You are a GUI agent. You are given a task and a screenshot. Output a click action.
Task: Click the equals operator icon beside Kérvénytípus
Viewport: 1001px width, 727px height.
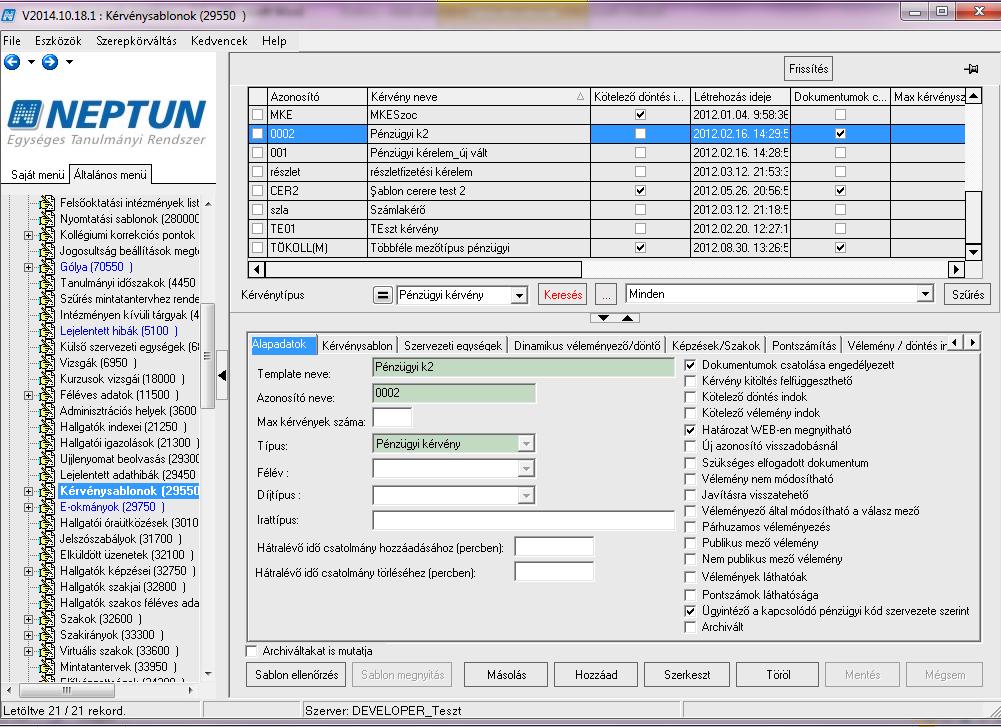tap(382, 295)
